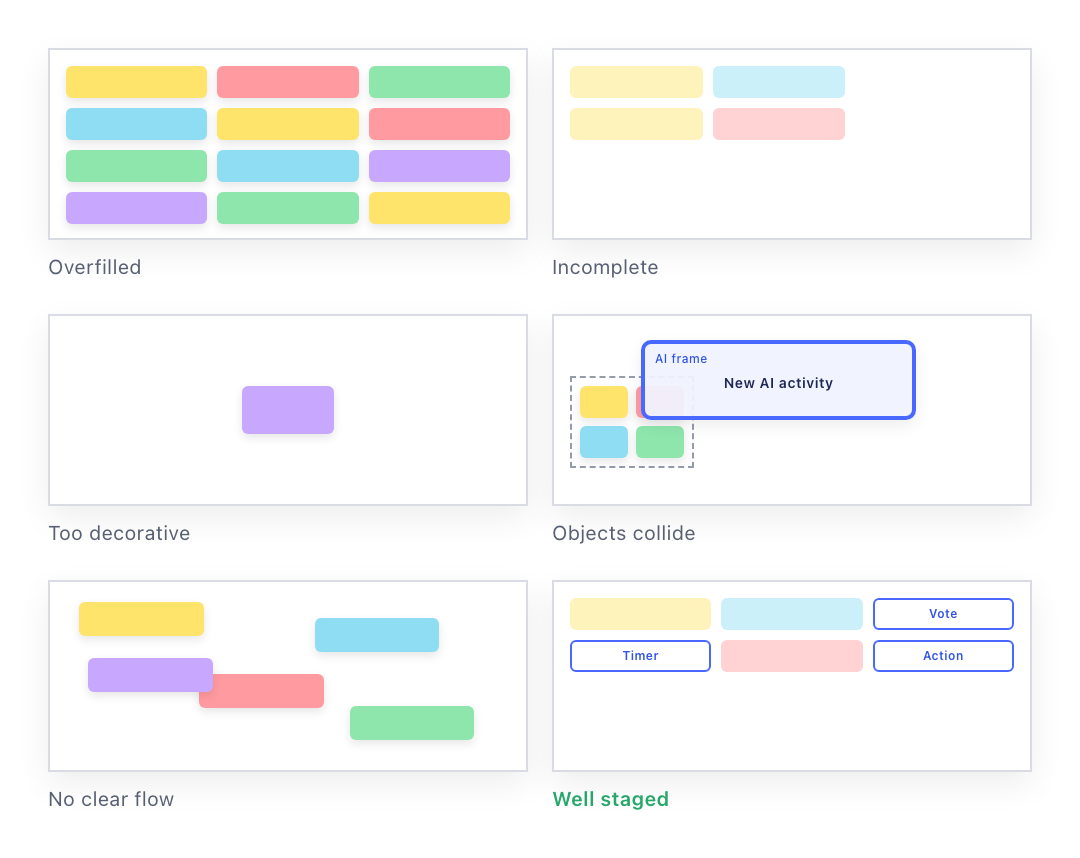The width and height of the screenshot is (1080, 858).
Task: Click the "Incomplete" caption
Action: (605, 267)
